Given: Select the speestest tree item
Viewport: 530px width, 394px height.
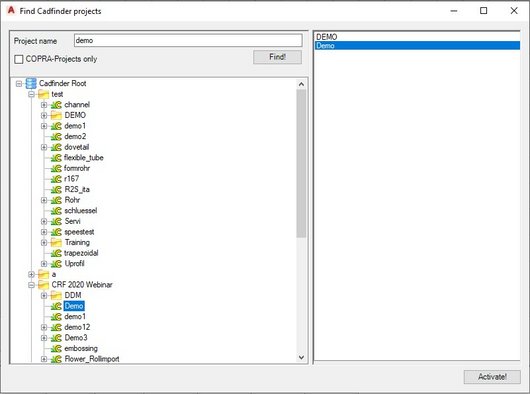Looking at the screenshot, I should pos(79,232).
